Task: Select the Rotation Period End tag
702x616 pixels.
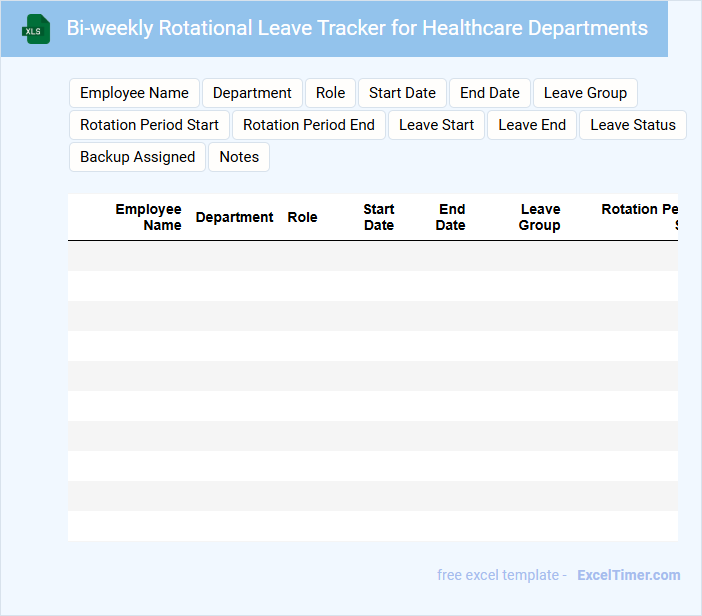Action: 309,125
